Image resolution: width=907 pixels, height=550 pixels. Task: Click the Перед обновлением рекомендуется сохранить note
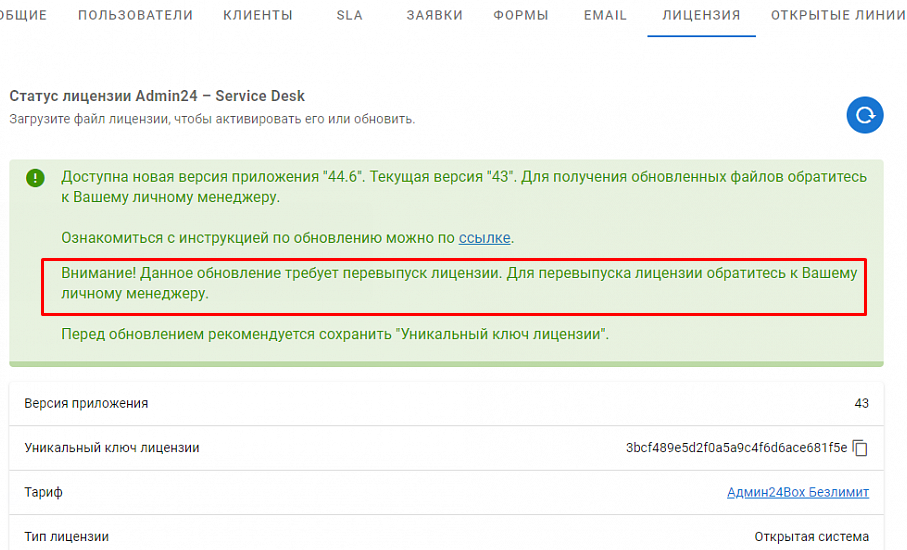click(335, 334)
